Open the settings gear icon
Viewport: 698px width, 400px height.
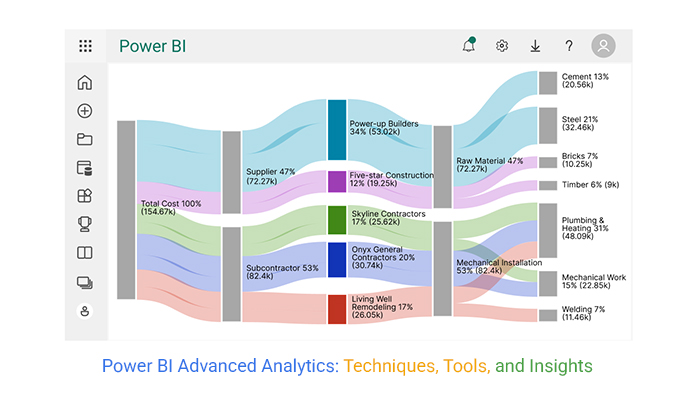[x=502, y=46]
